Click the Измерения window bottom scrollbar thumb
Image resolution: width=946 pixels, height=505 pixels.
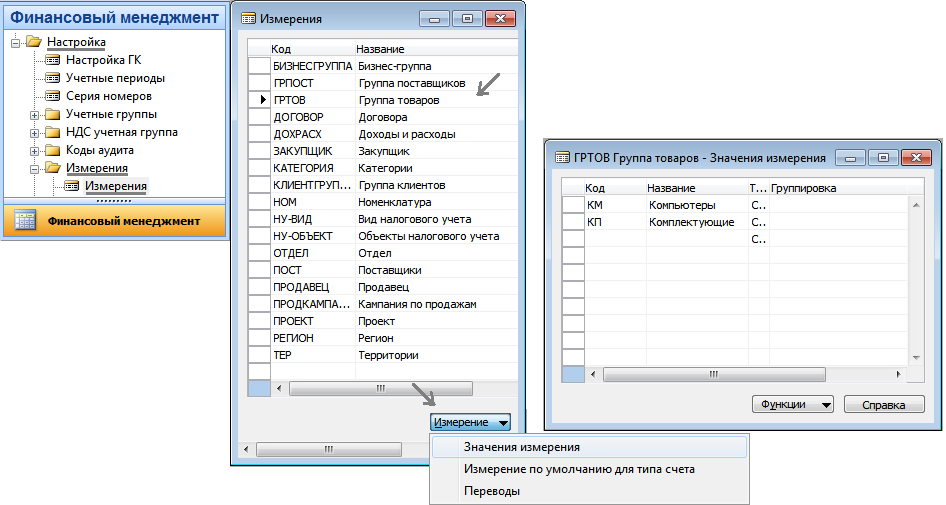(329, 449)
